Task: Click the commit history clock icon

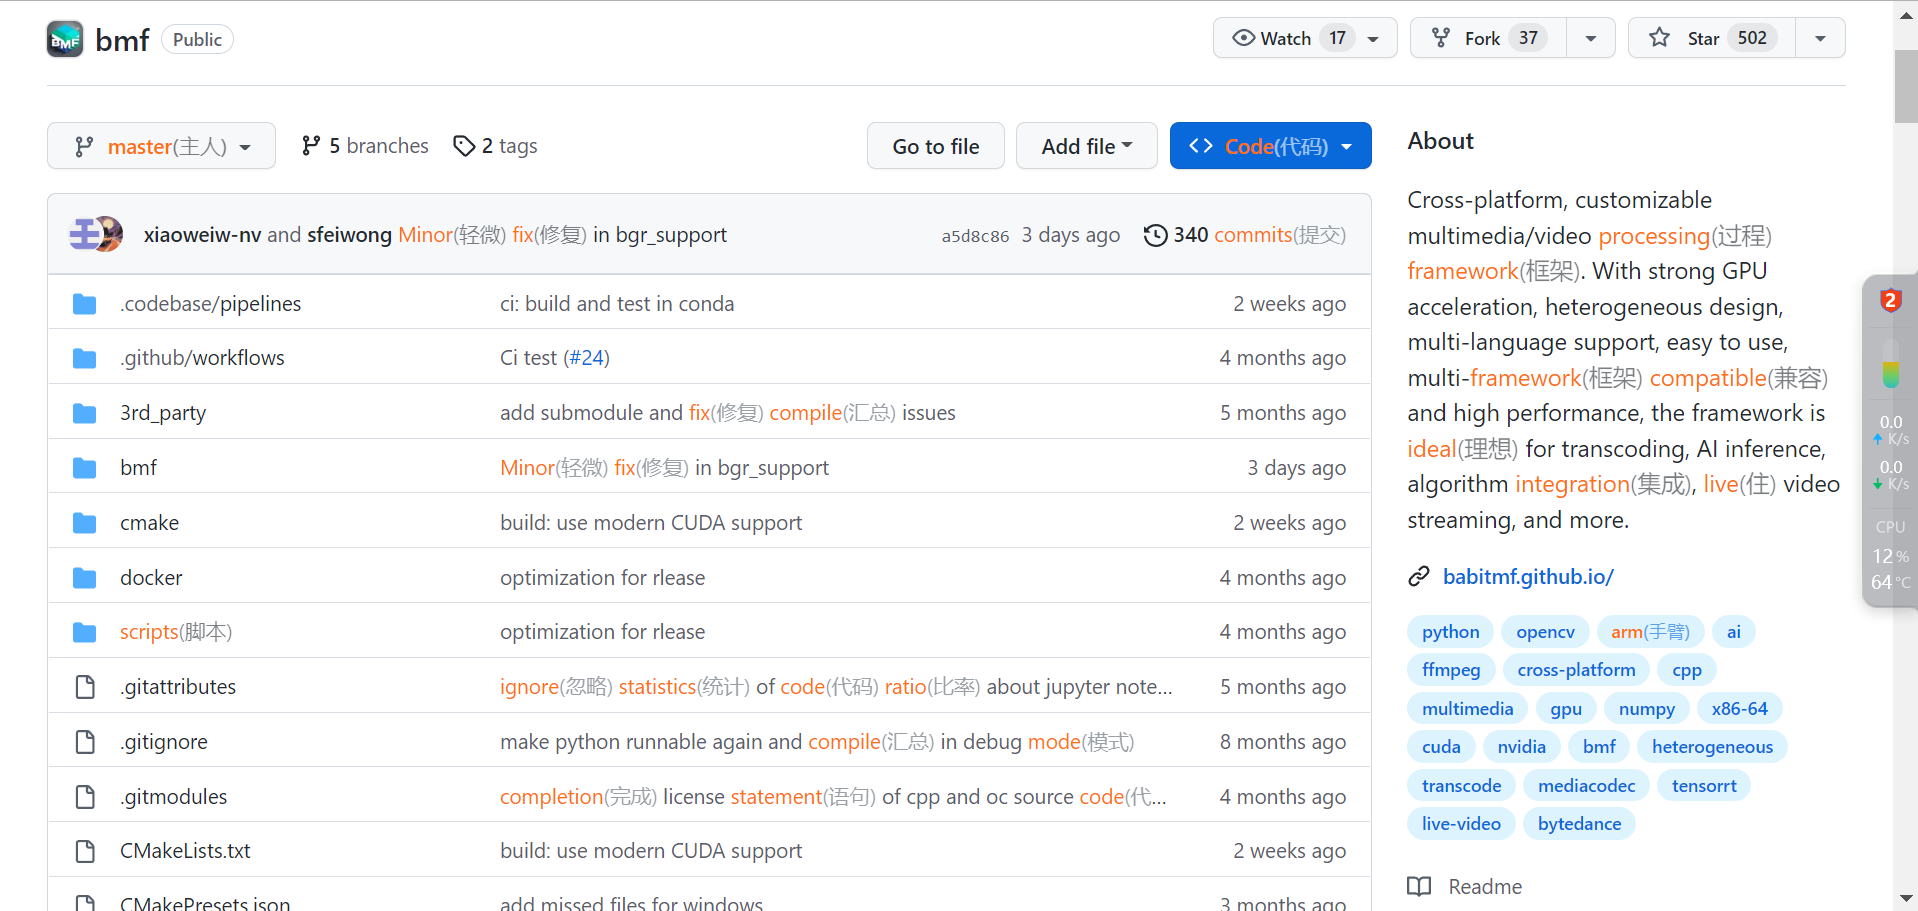Action: [1155, 235]
